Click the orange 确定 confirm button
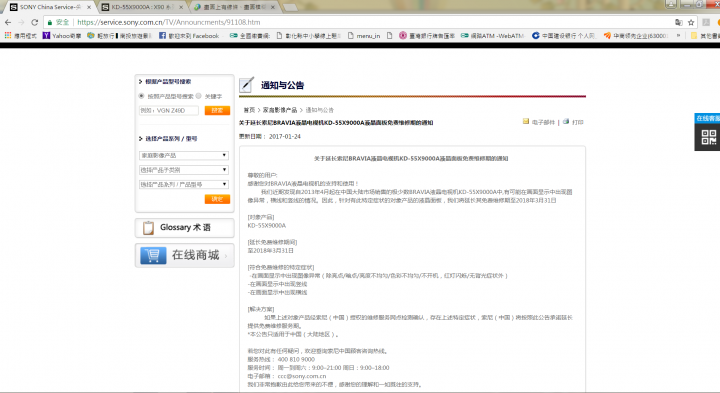The height and width of the screenshot is (393, 720). click(217, 199)
